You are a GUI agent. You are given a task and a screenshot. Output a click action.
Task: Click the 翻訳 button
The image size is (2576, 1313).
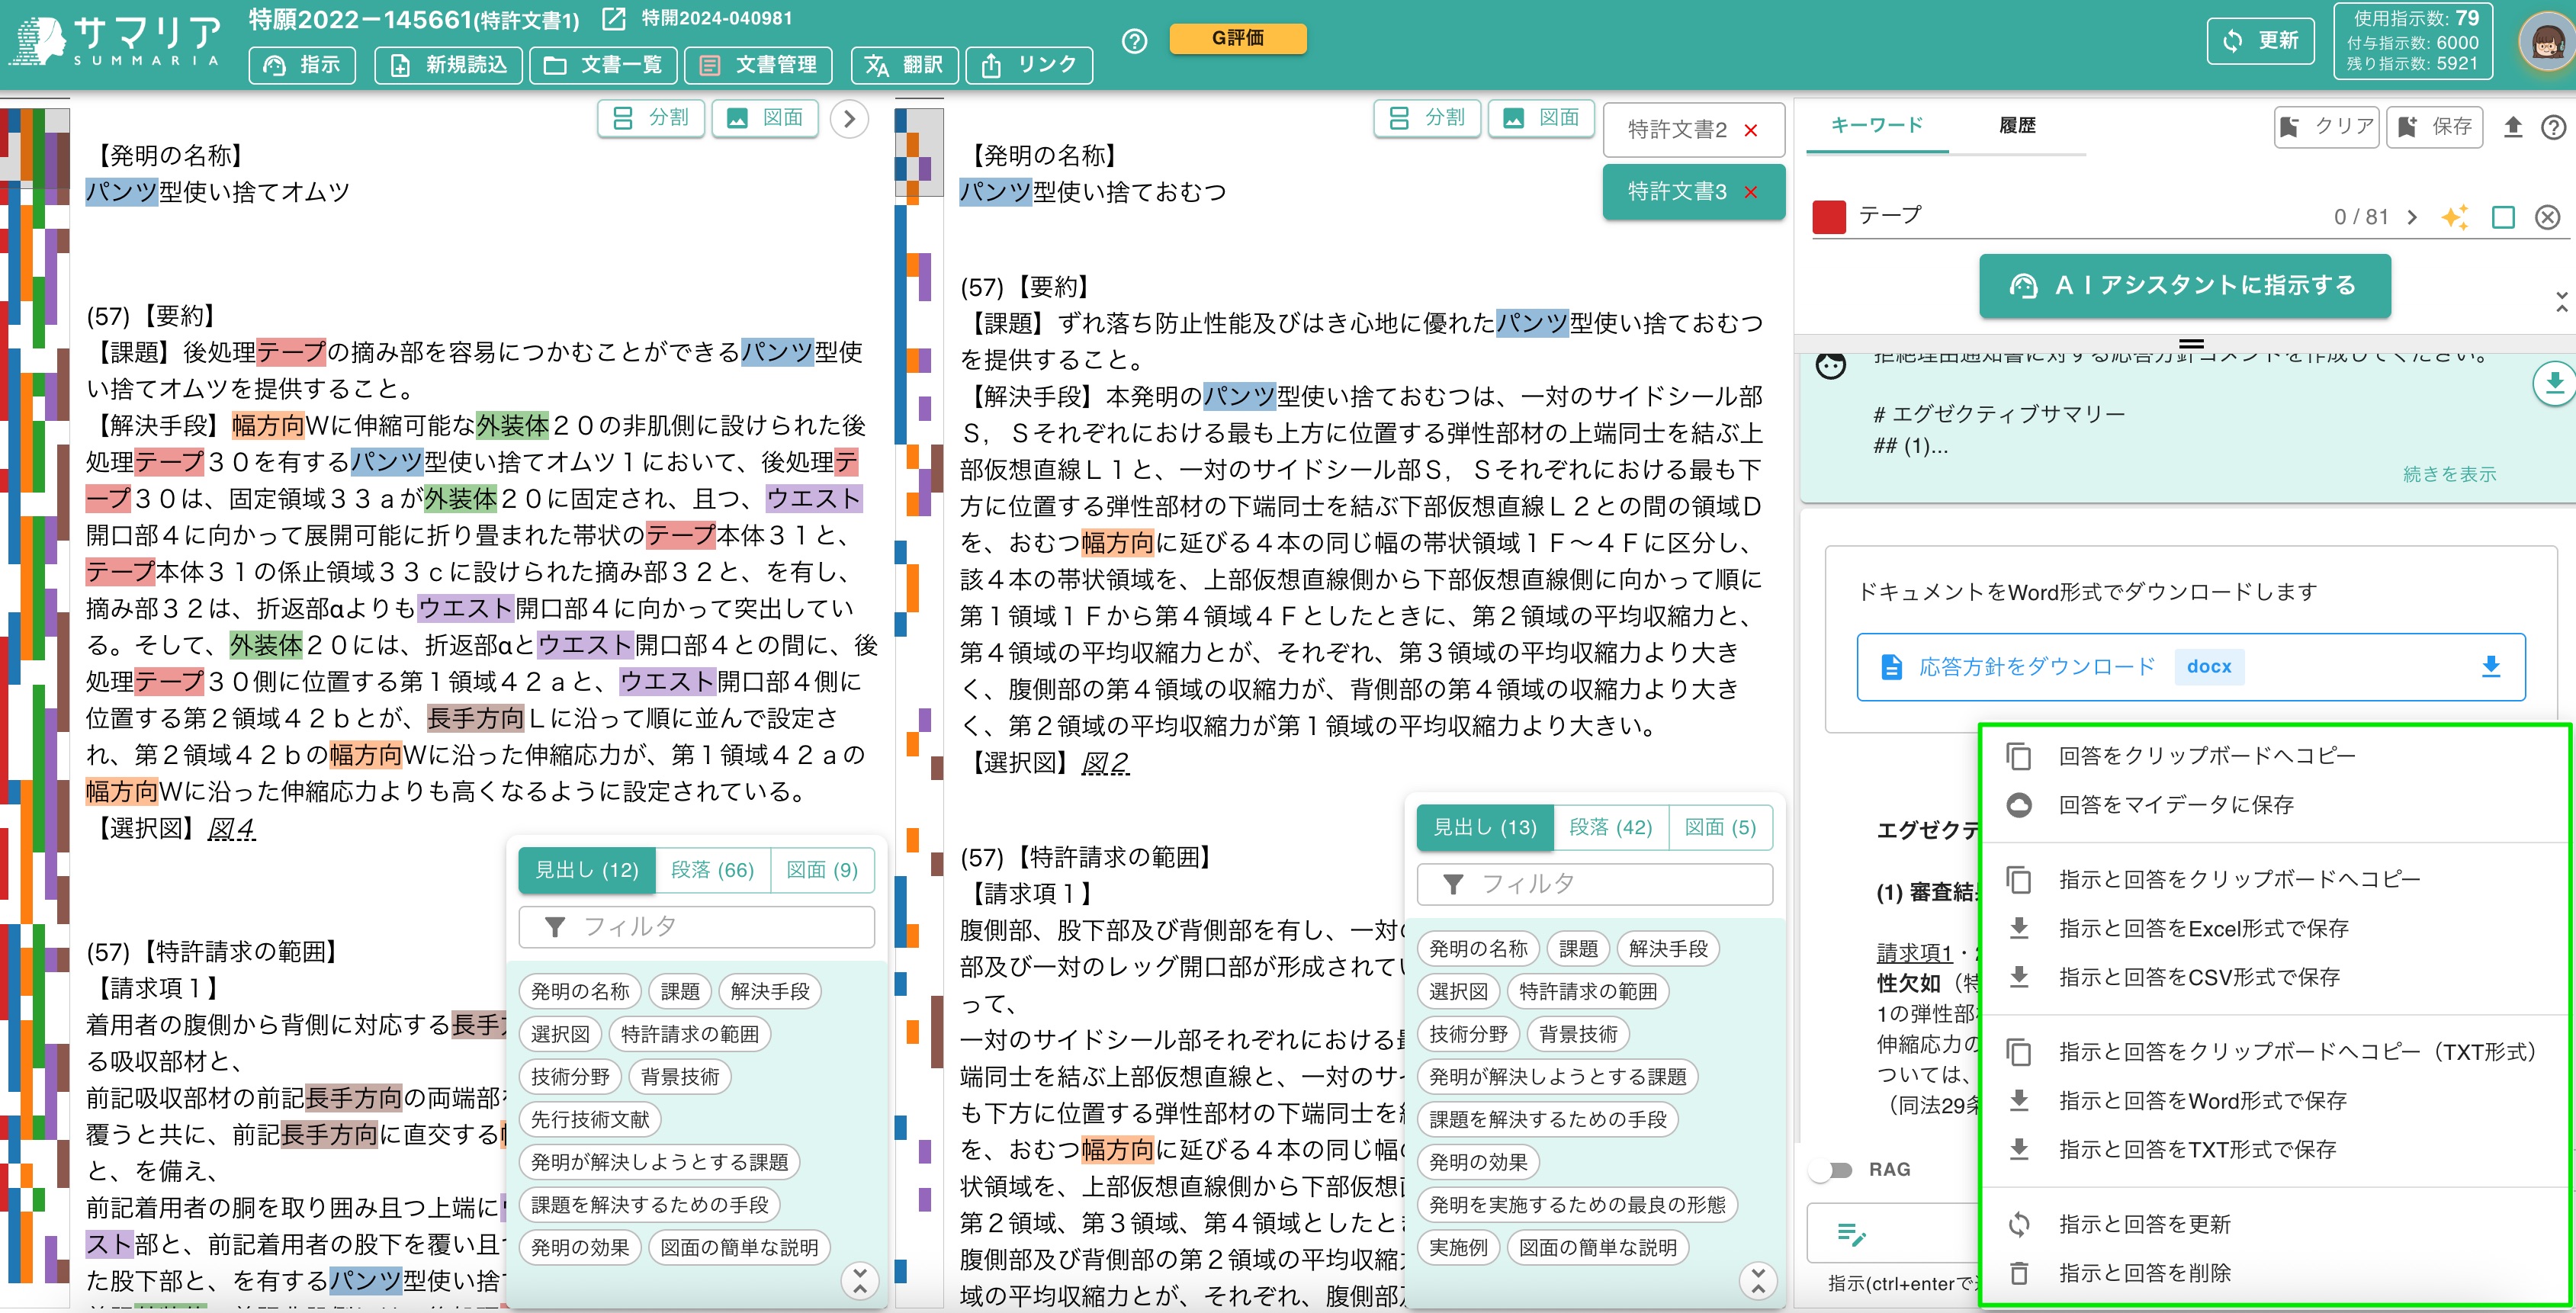click(904, 65)
